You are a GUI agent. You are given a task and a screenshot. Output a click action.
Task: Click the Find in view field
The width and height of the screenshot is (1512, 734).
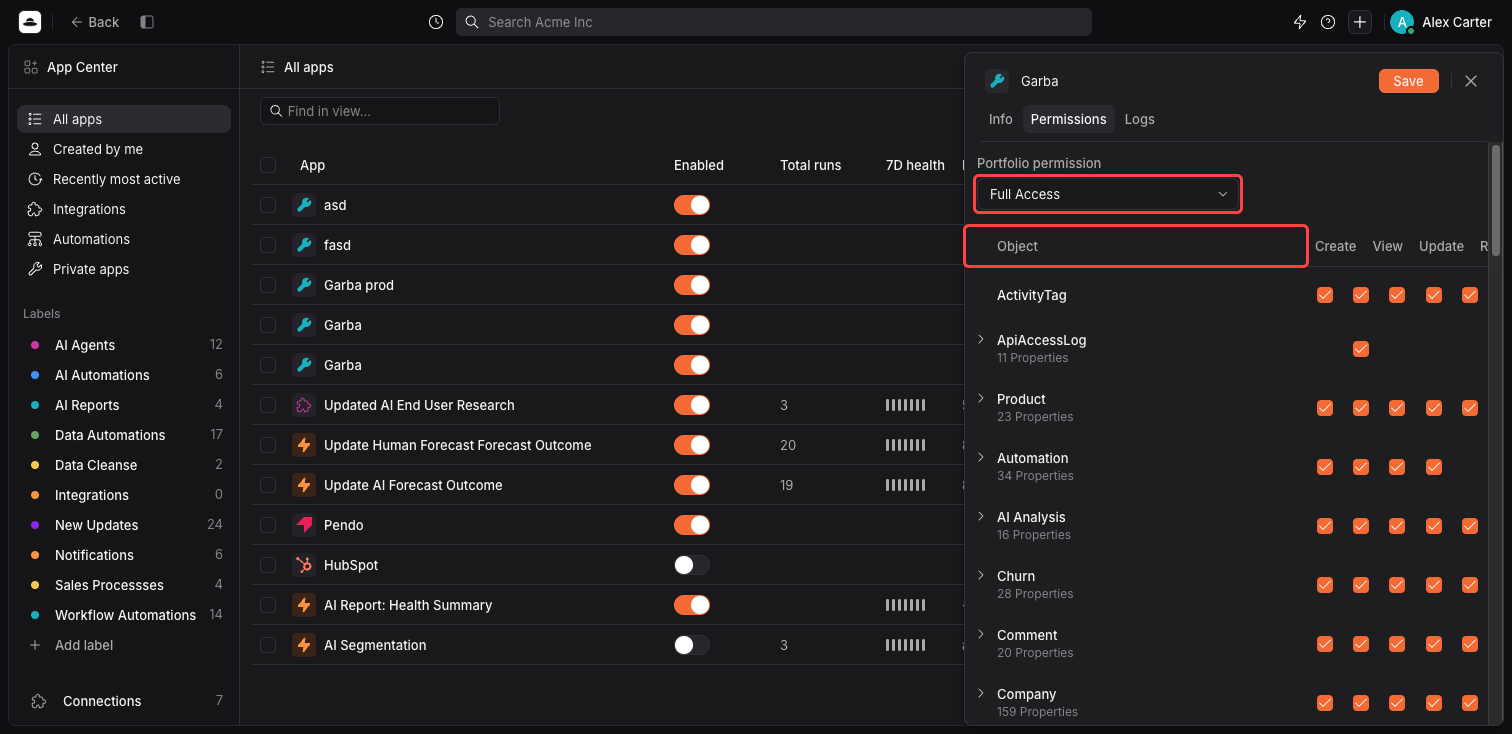pyautogui.click(x=380, y=111)
